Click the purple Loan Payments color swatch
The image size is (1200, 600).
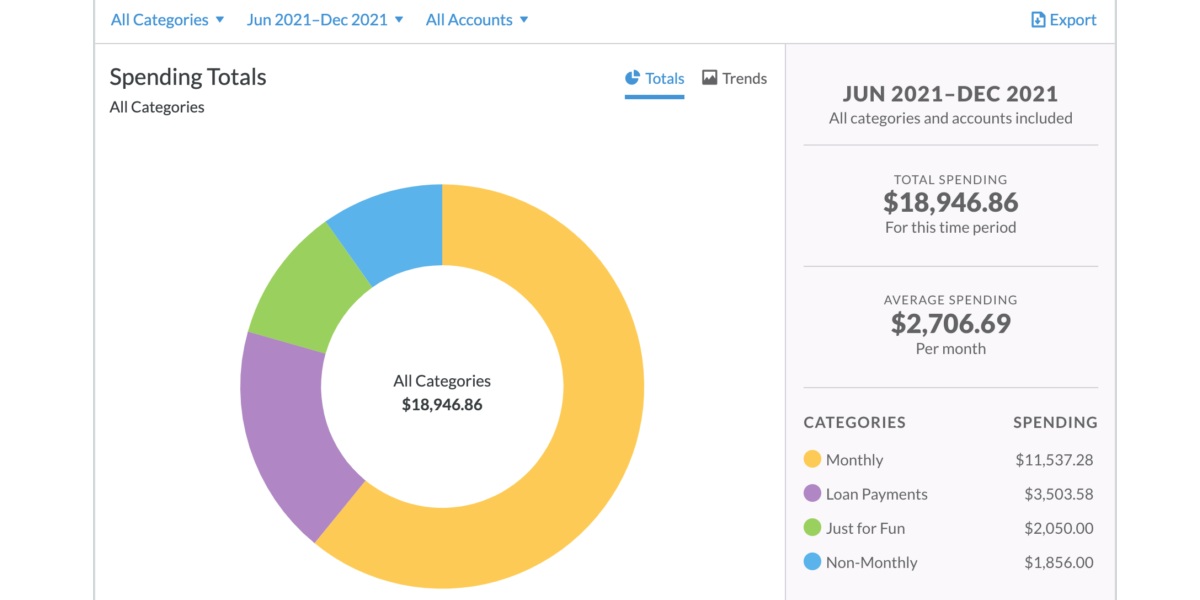[x=813, y=494]
